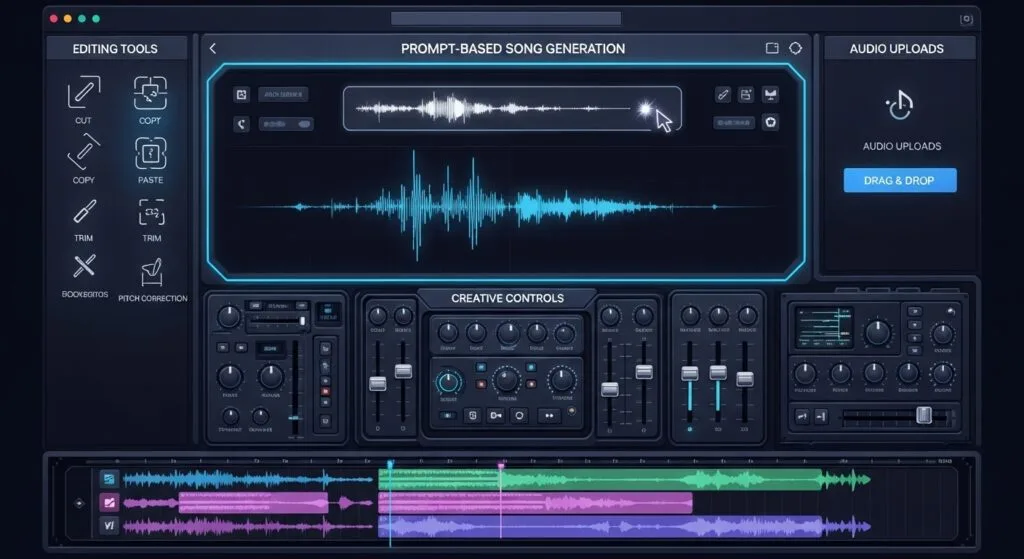Click the horizontal slider handle in the right module
This screenshot has height=559, width=1024.
(x=923, y=415)
